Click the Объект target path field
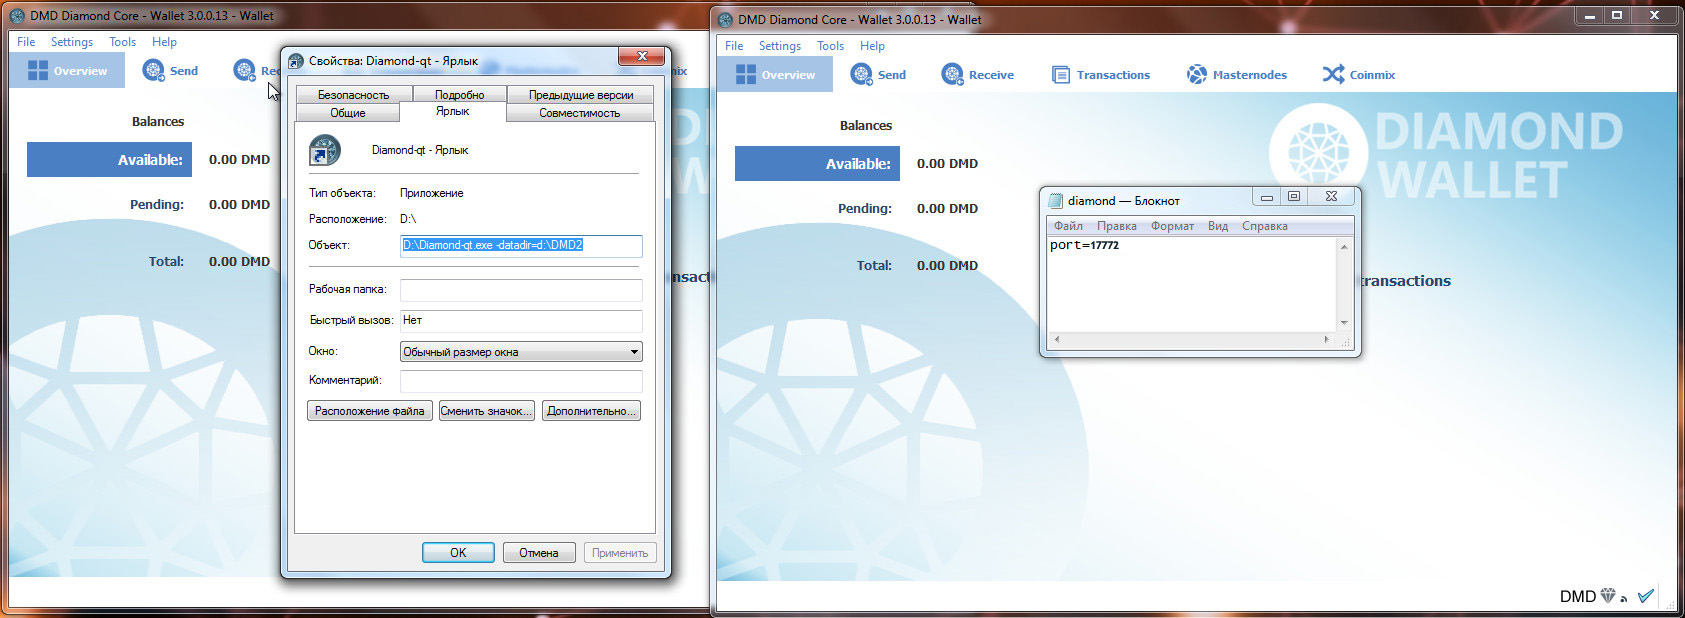The image size is (1685, 618). [521, 246]
